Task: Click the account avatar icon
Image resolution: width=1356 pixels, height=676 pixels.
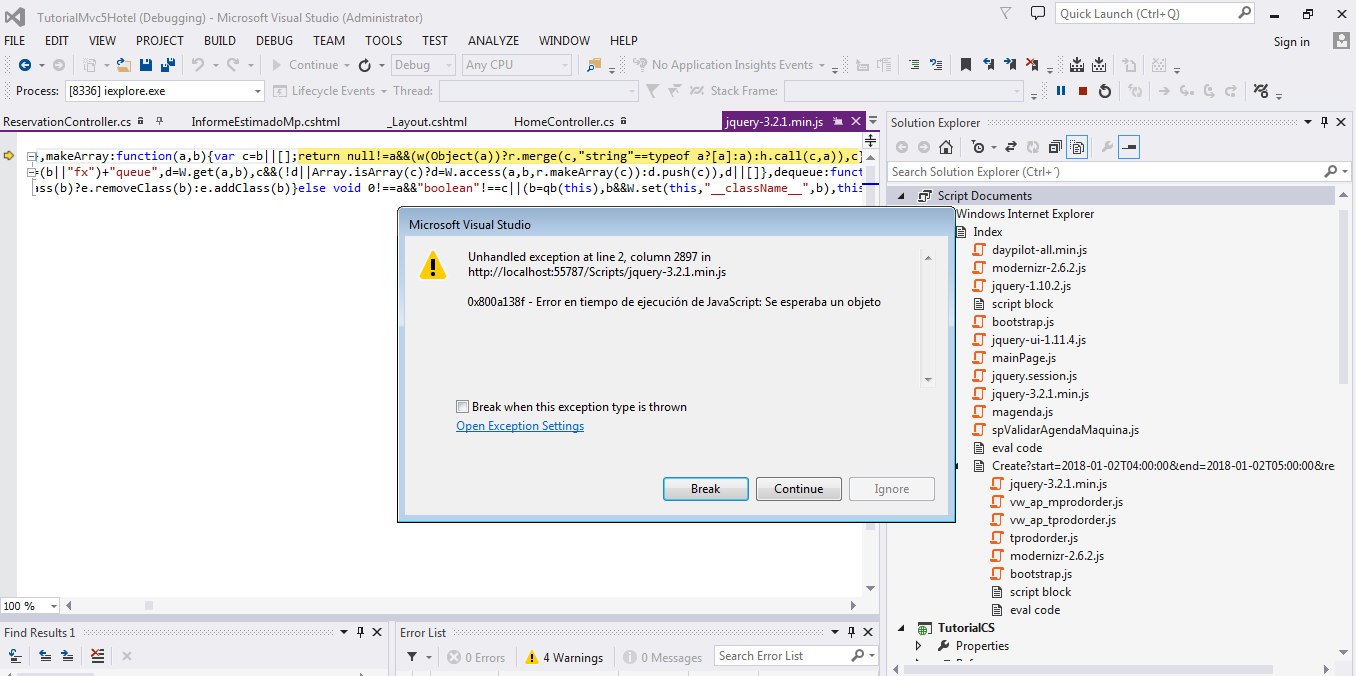Action: click(1342, 40)
